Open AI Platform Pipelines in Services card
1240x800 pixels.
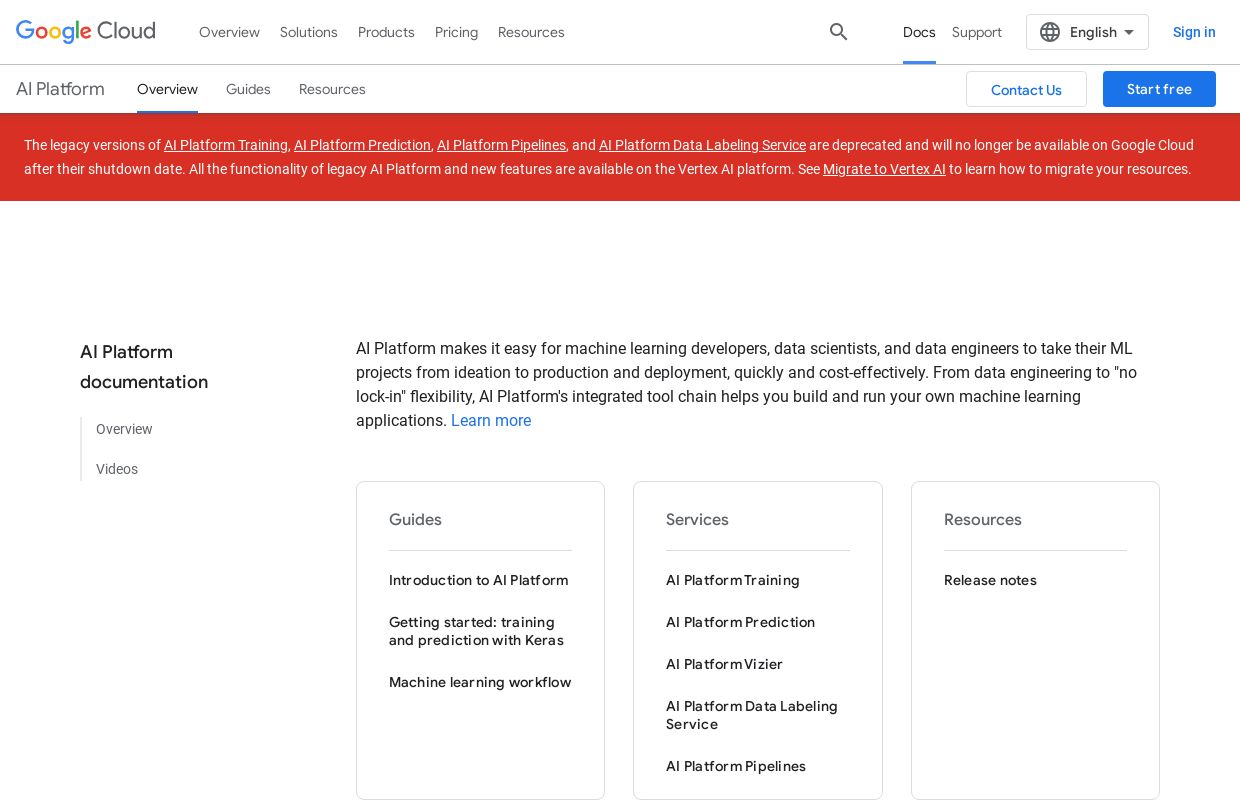pos(736,766)
